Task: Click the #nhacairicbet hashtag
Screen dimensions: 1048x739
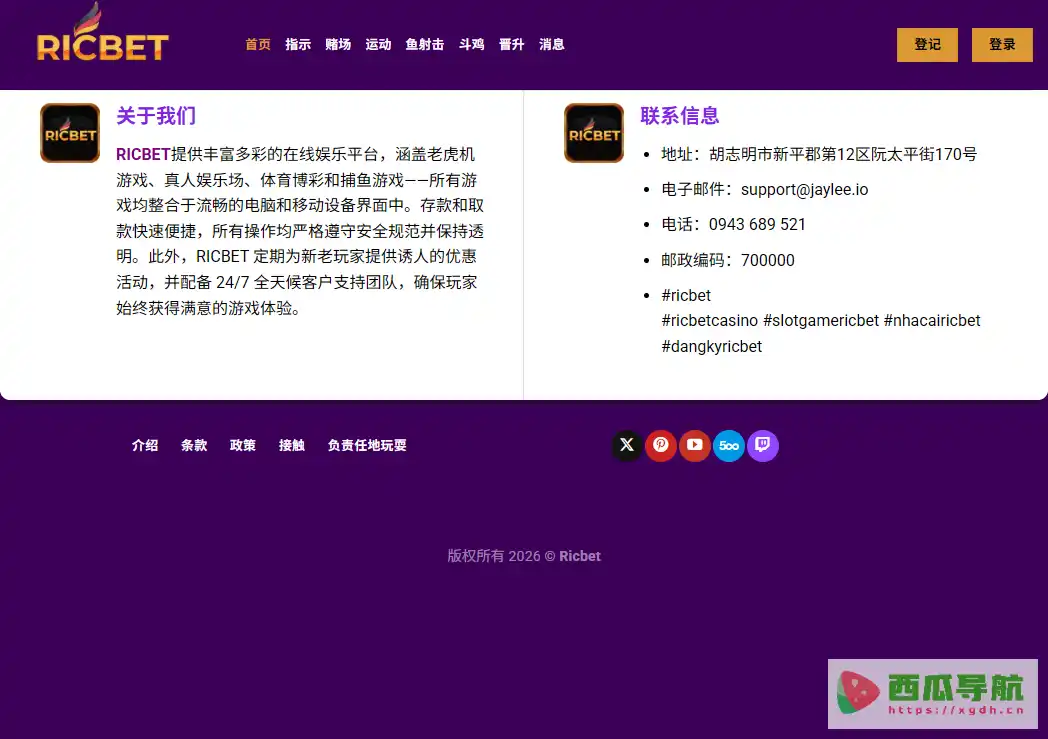Action: (932, 321)
